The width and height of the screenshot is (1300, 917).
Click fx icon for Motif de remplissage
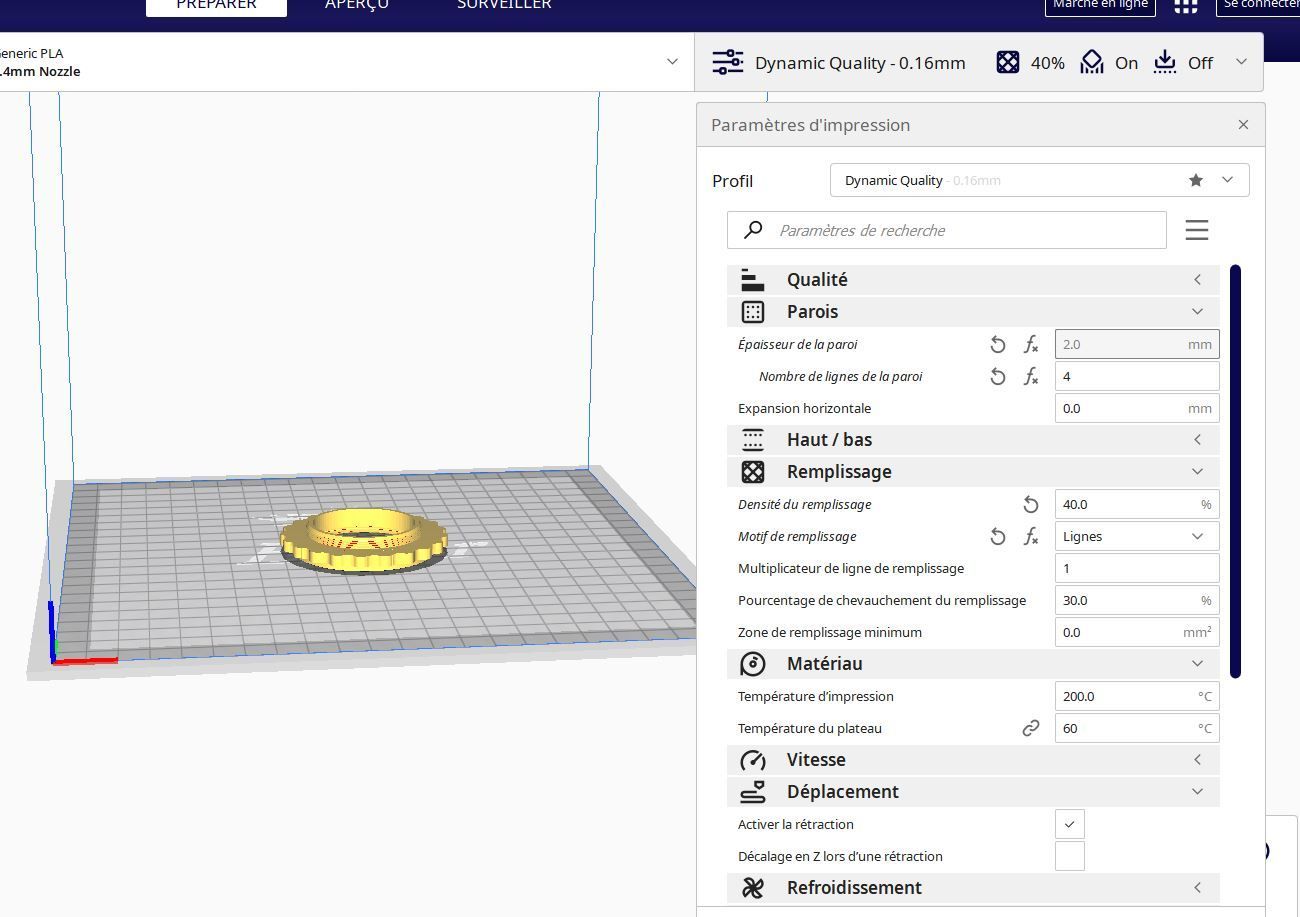coord(1031,536)
